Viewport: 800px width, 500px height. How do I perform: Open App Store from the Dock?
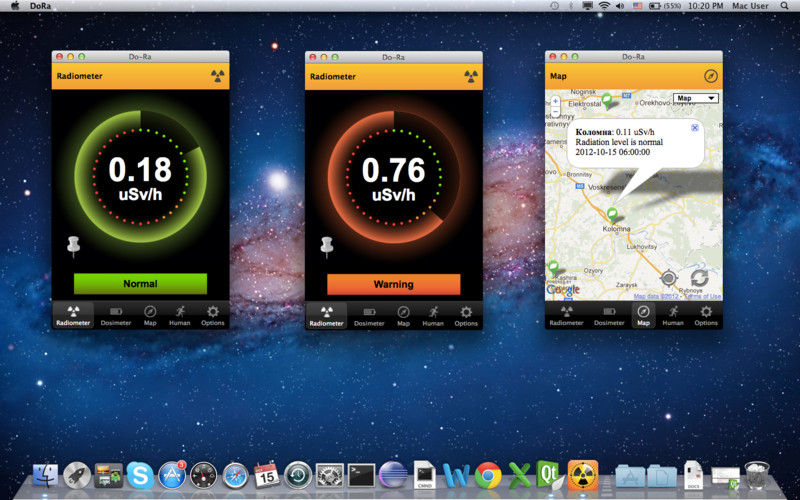(x=172, y=476)
